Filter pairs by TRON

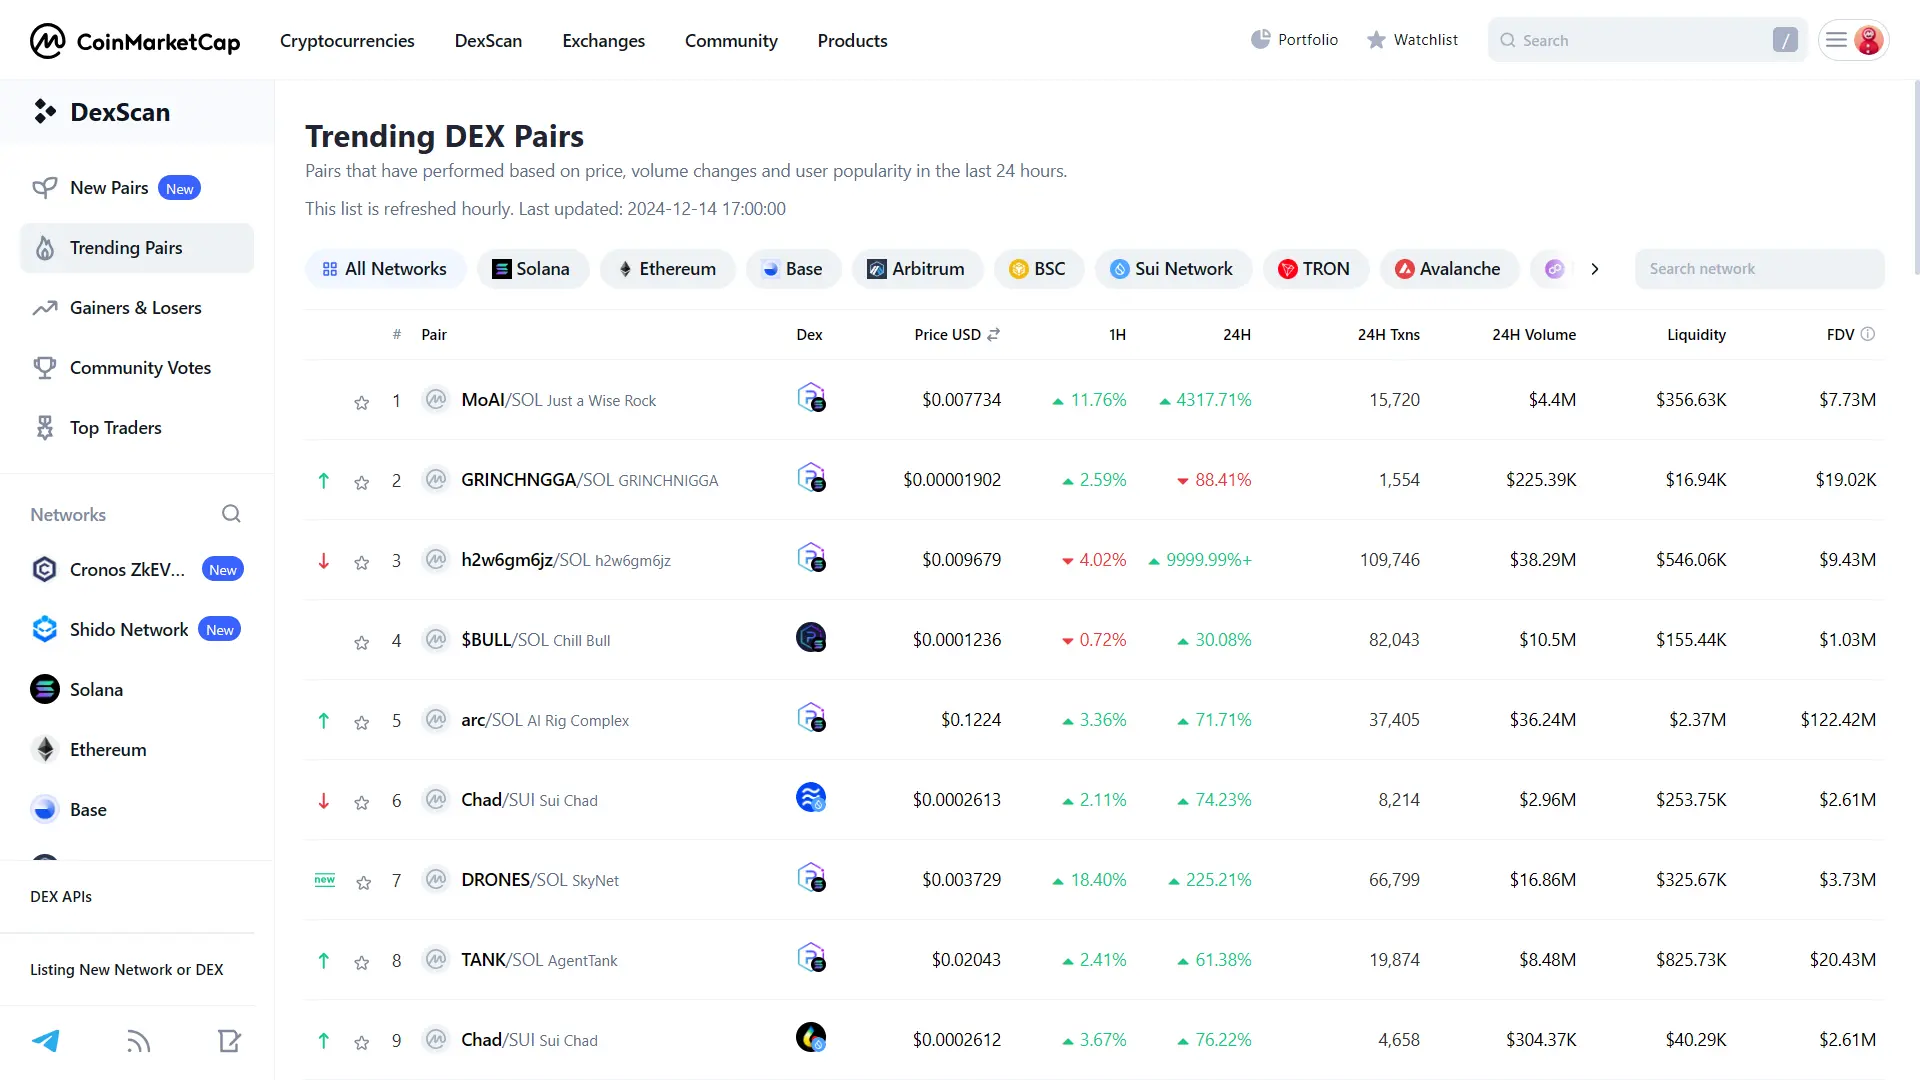tap(1315, 269)
